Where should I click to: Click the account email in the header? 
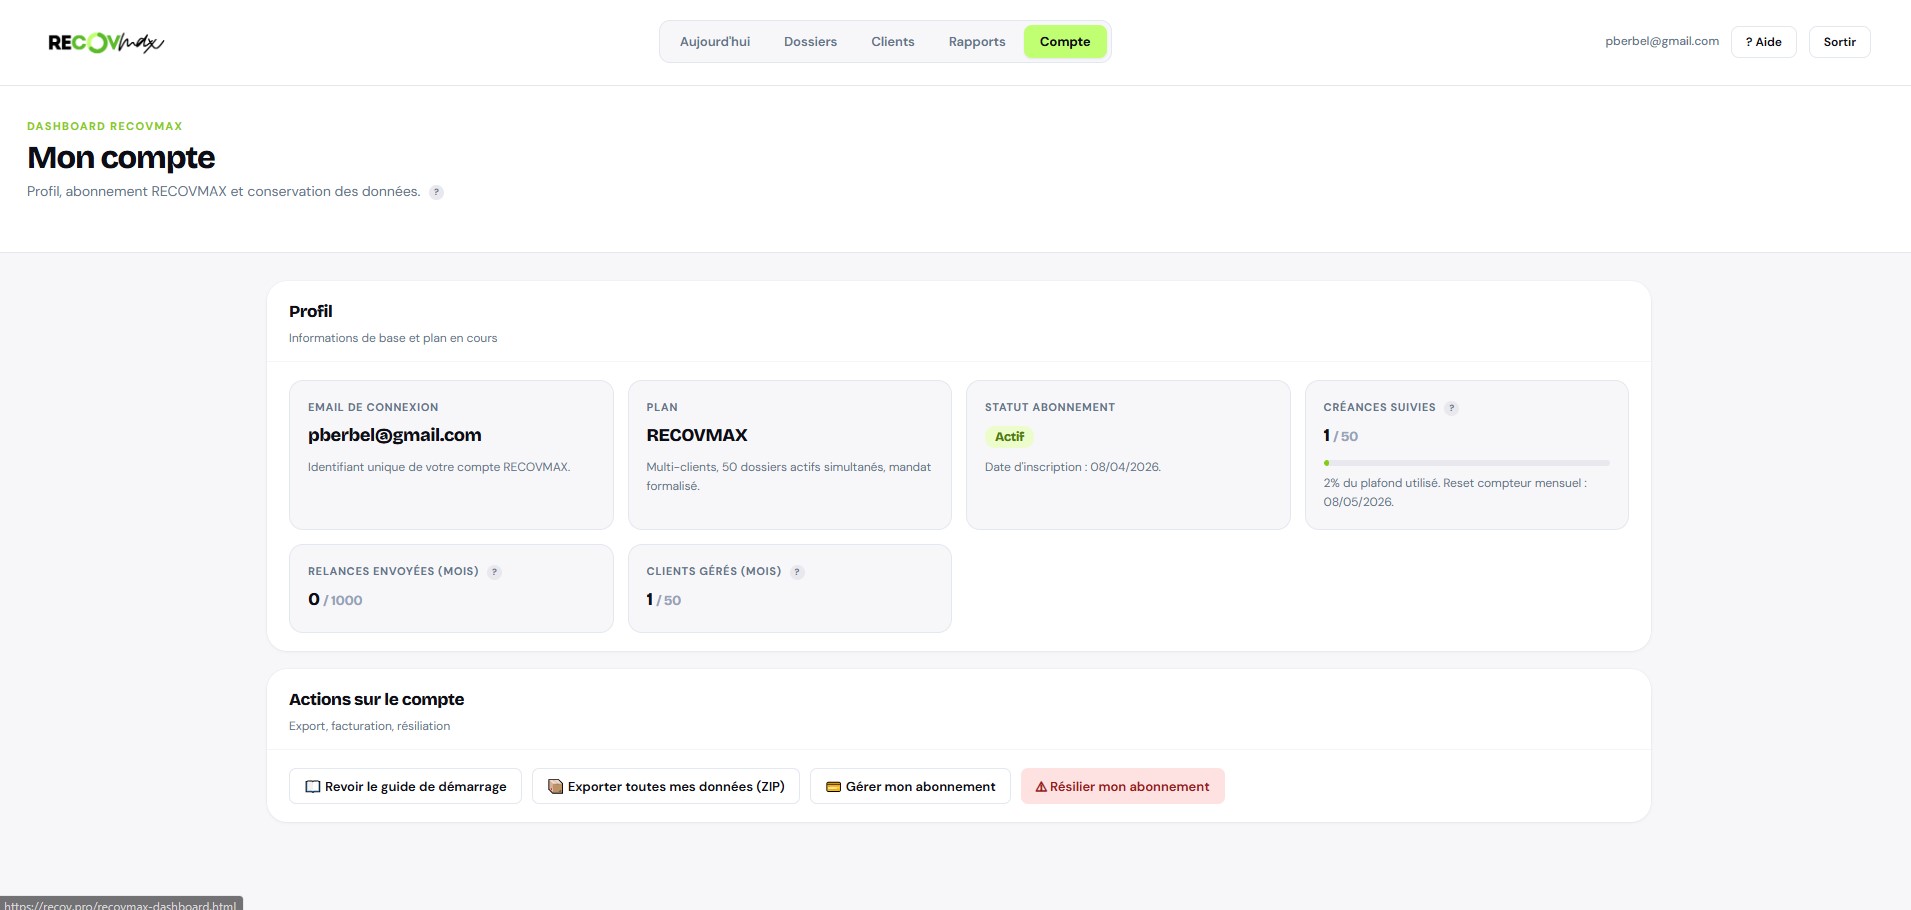pyautogui.click(x=1662, y=42)
